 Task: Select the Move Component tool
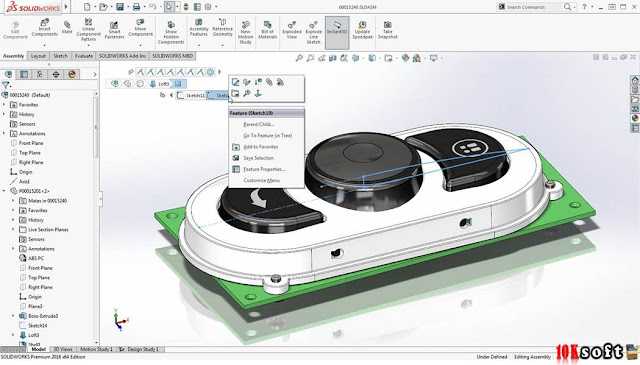click(x=140, y=28)
